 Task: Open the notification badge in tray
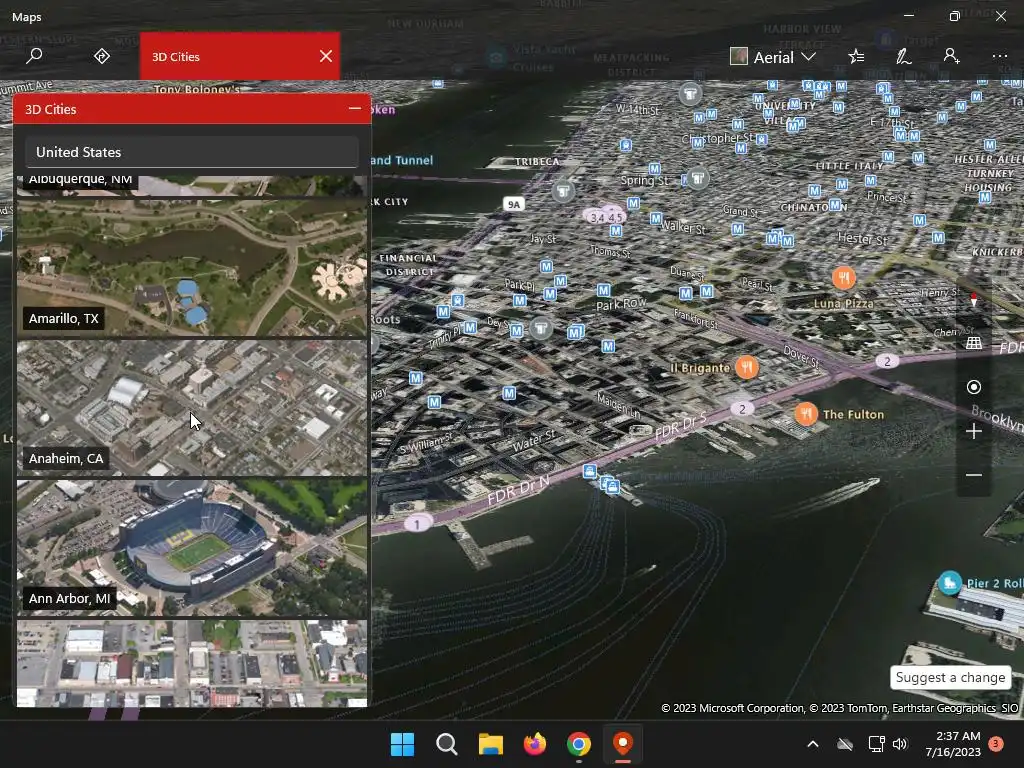[996, 744]
